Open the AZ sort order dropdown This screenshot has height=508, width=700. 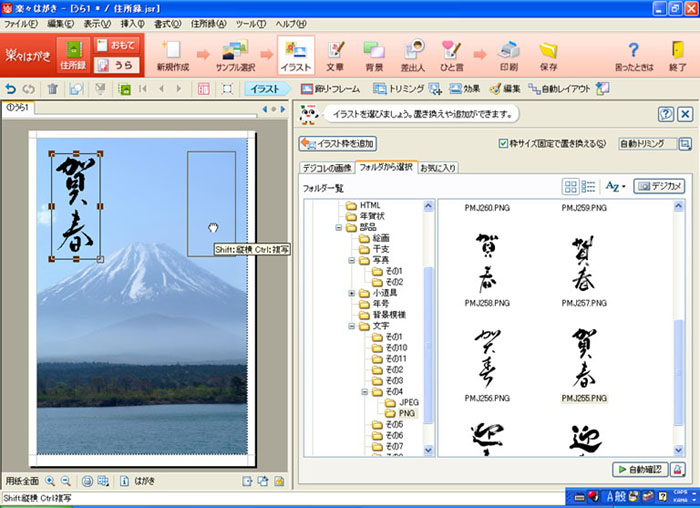click(x=615, y=187)
